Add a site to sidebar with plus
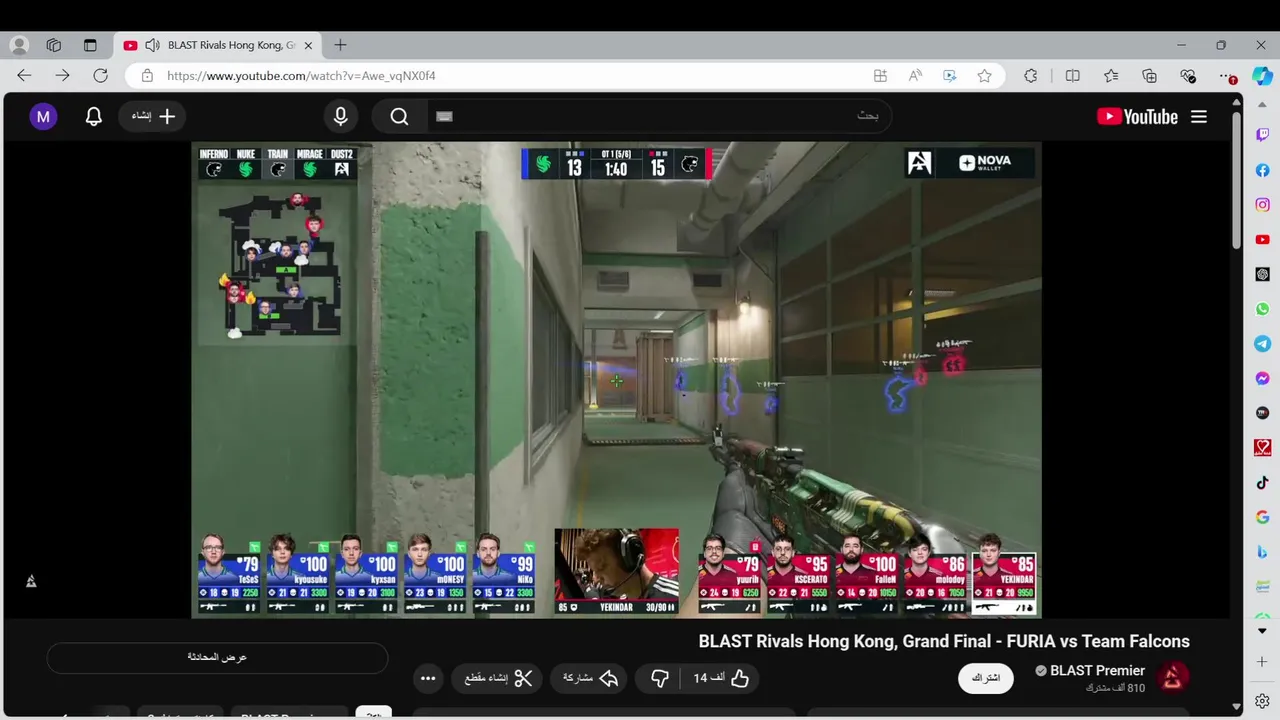This screenshot has height=720, width=1280. point(1262,662)
